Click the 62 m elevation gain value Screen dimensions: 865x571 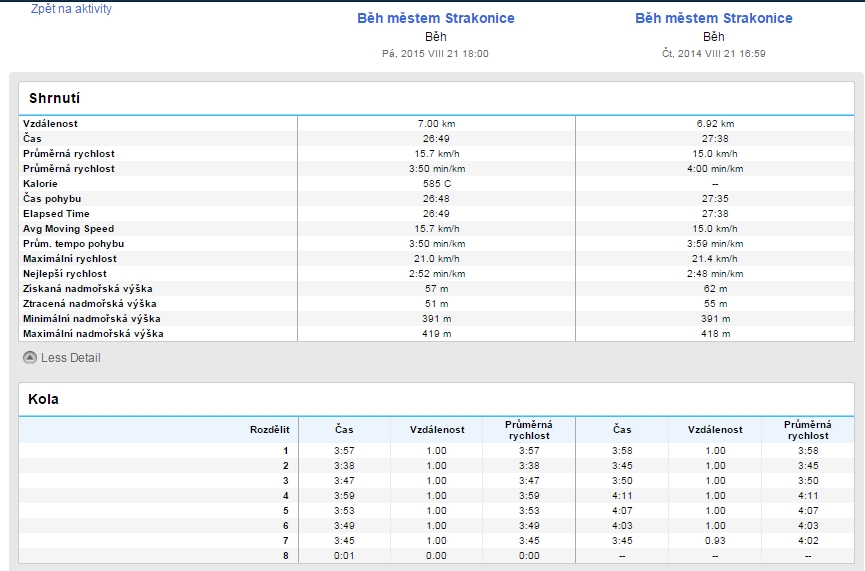point(715,289)
